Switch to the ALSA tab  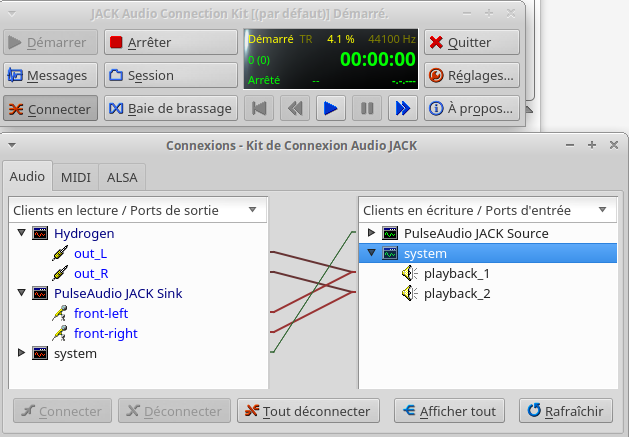[122, 177]
